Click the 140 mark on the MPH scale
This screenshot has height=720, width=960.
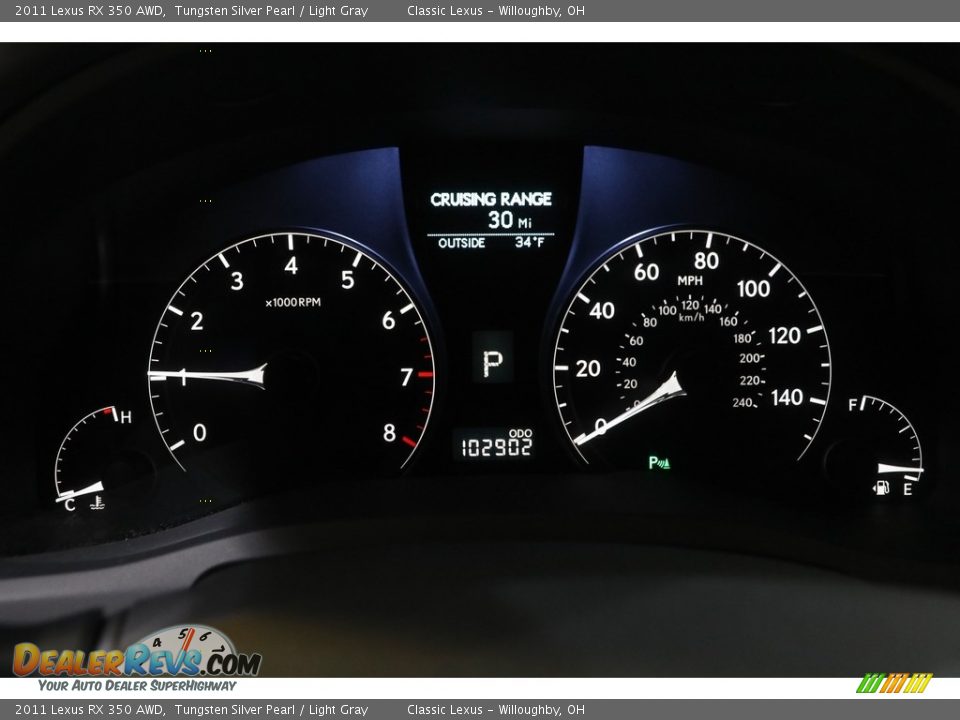coord(787,398)
